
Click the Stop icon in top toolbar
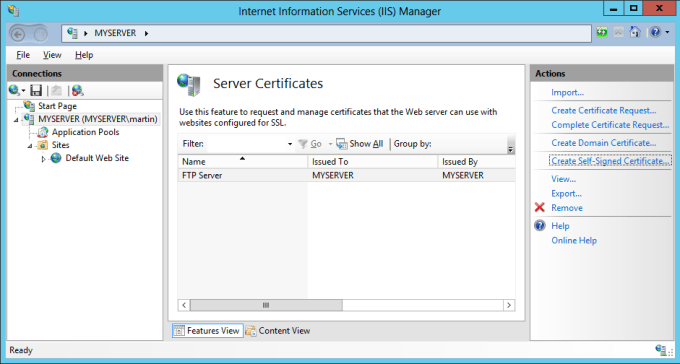pyautogui.click(x=618, y=33)
